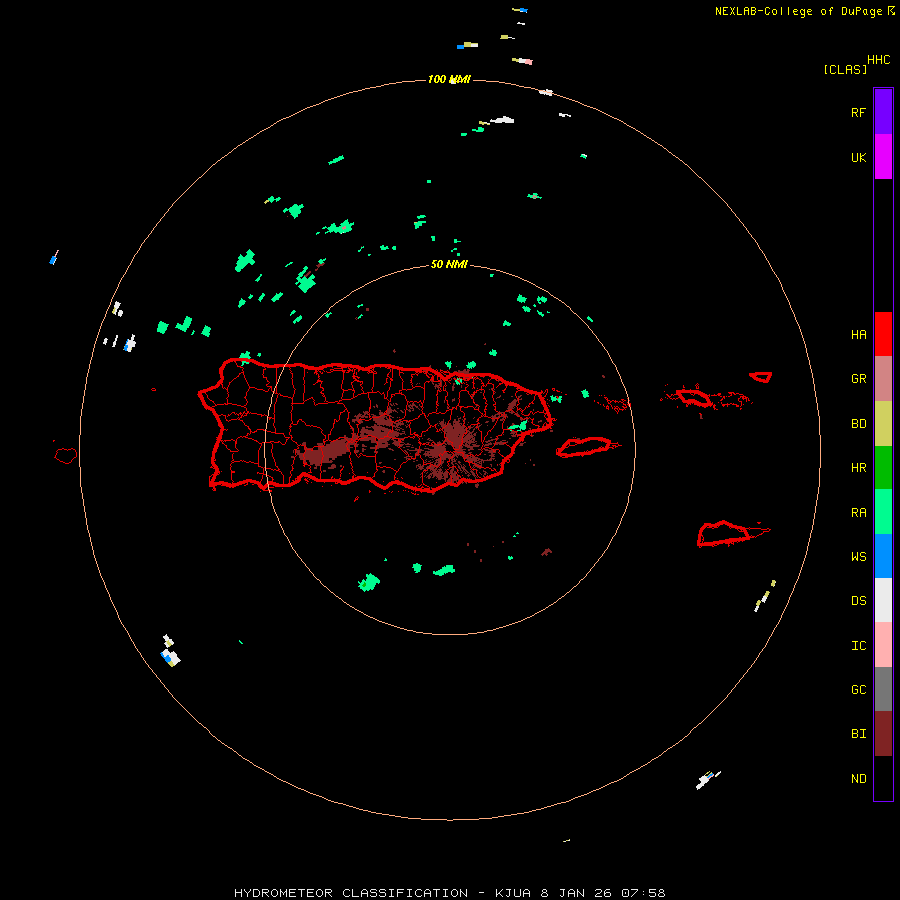Click the "[CLAS]" units label
The height and width of the screenshot is (900, 900).
(845, 69)
